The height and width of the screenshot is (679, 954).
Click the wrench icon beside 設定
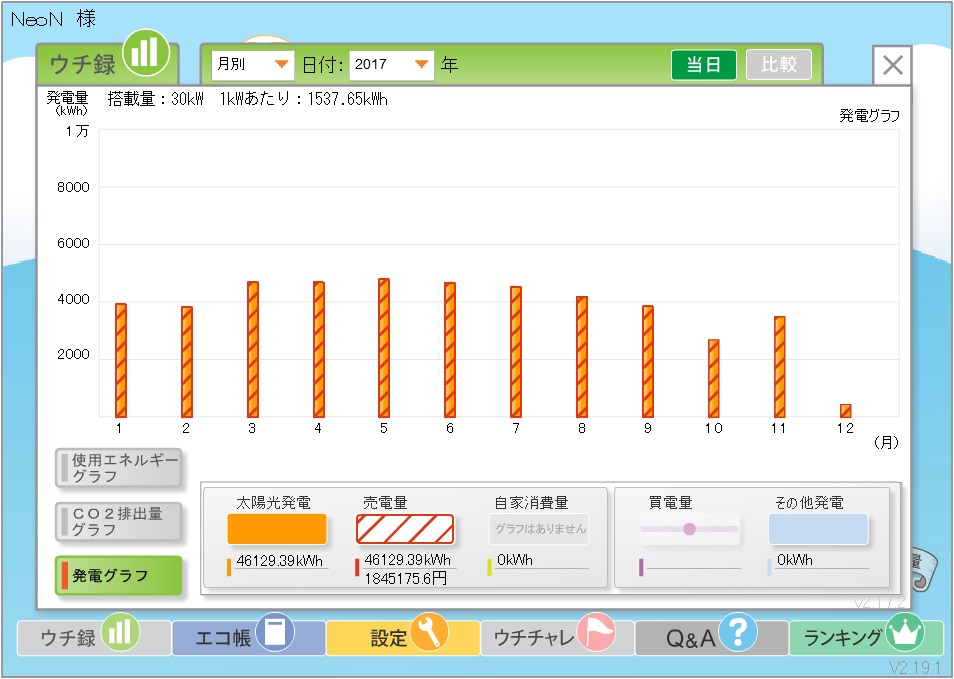pos(430,632)
